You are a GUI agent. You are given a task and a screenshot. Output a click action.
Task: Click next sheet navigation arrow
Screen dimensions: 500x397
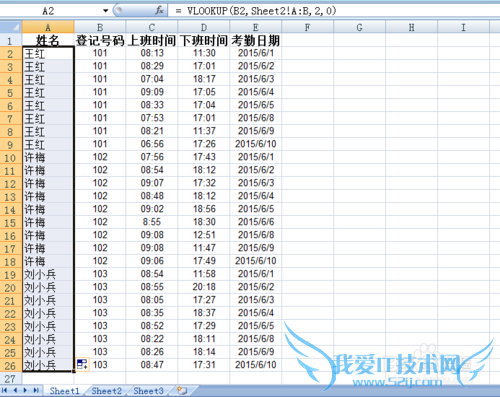pyautogui.click(x=25, y=390)
